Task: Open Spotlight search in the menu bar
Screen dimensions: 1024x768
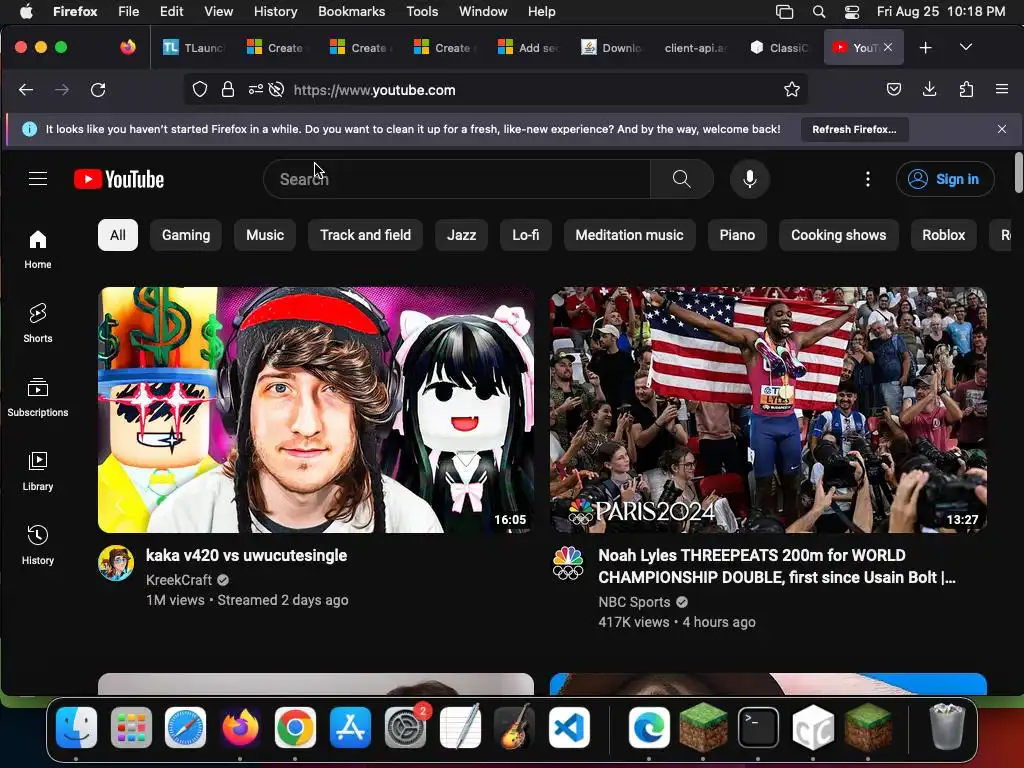Action: (818, 12)
